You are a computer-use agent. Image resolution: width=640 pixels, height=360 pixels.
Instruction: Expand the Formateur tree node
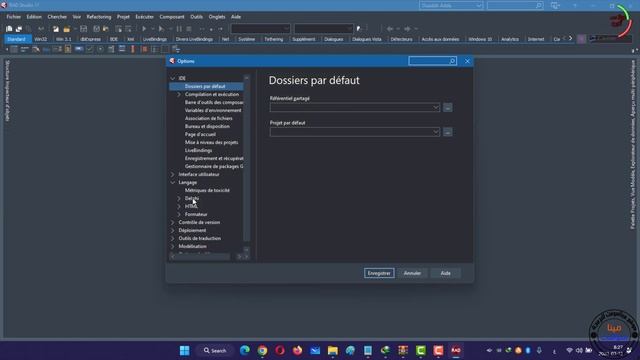point(179,214)
